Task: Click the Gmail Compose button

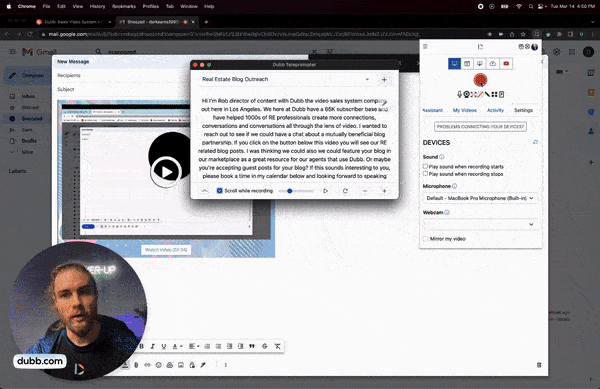Action: coord(27,75)
